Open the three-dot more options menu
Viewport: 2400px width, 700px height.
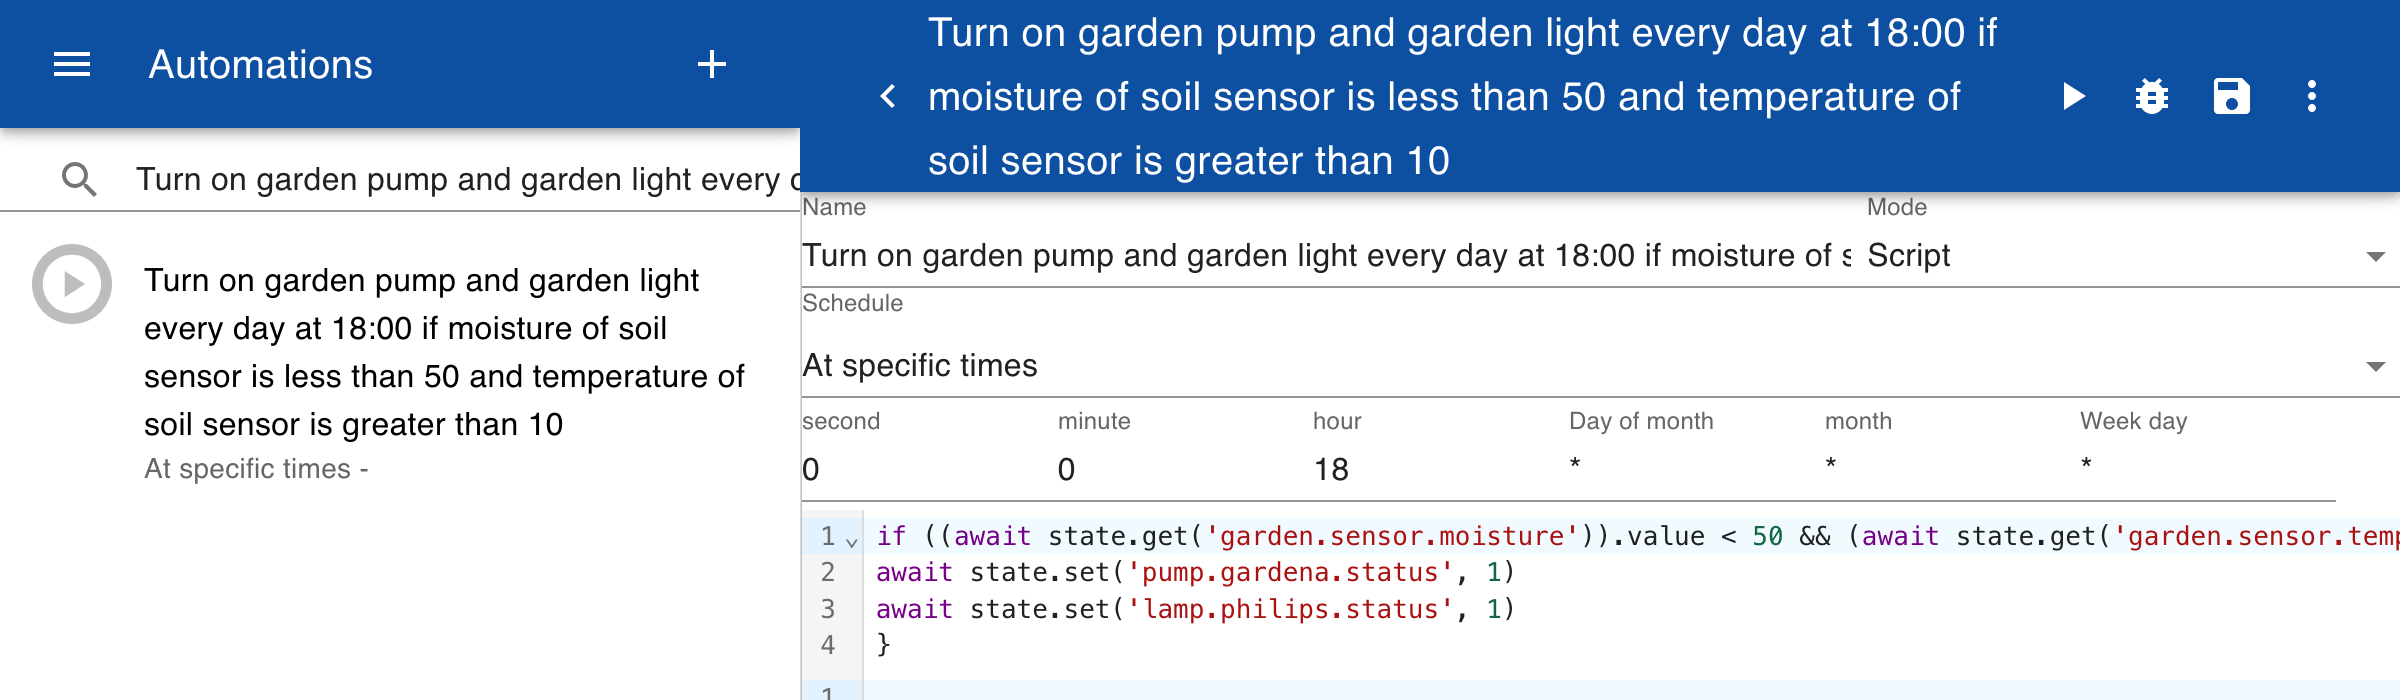pyautogui.click(x=2312, y=97)
